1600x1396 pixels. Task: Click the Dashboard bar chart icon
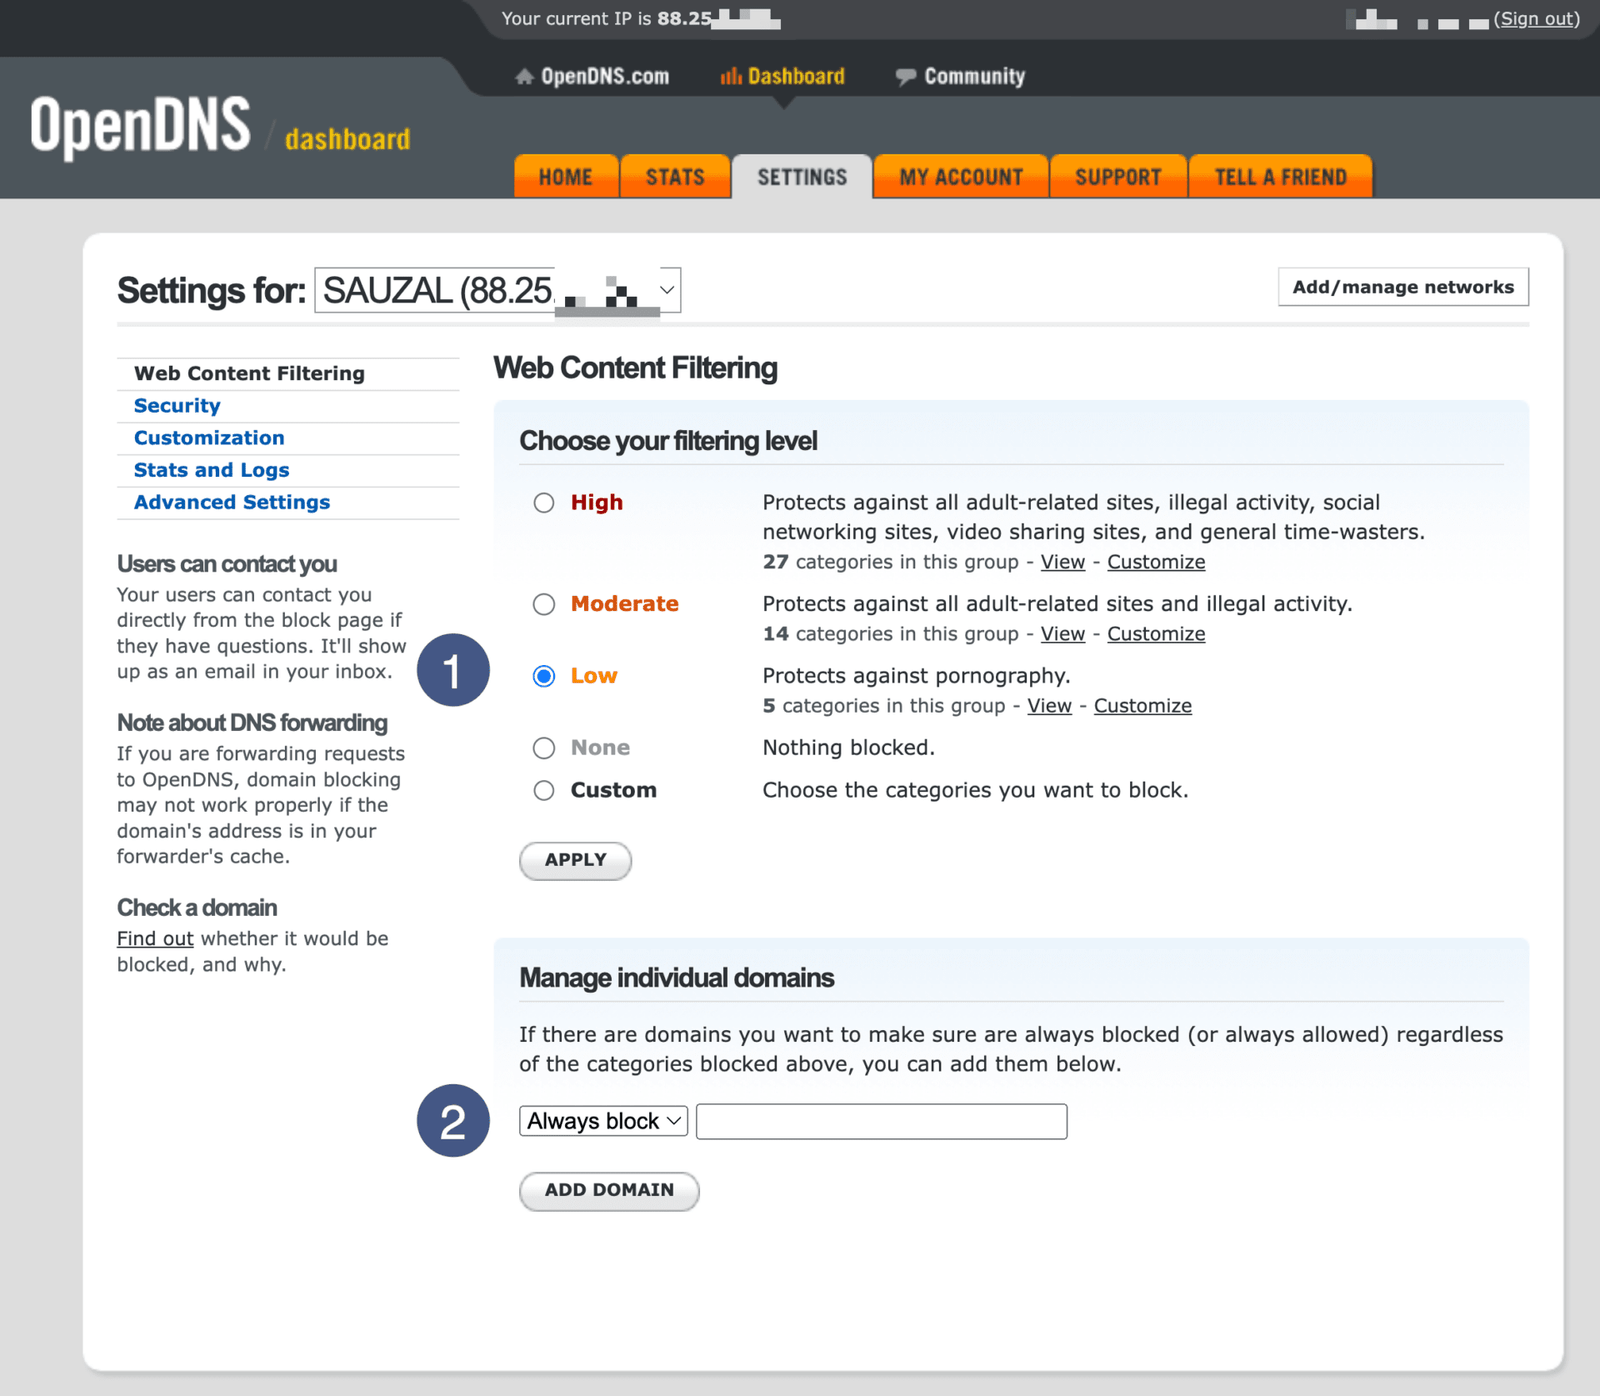pyautogui.click(x=731, y=76)
